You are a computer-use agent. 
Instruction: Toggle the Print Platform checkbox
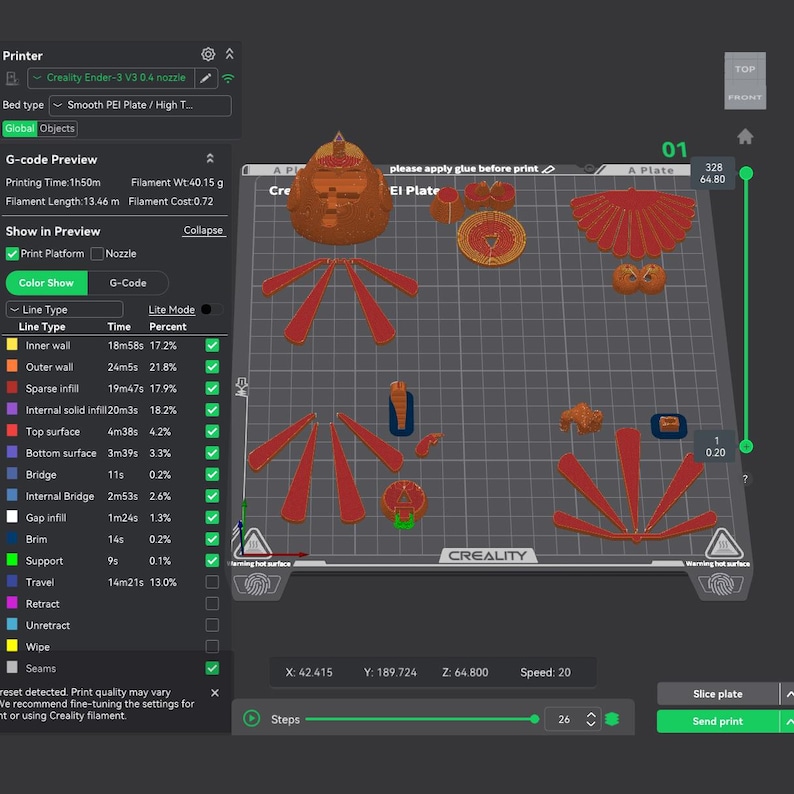click(12, 254)
